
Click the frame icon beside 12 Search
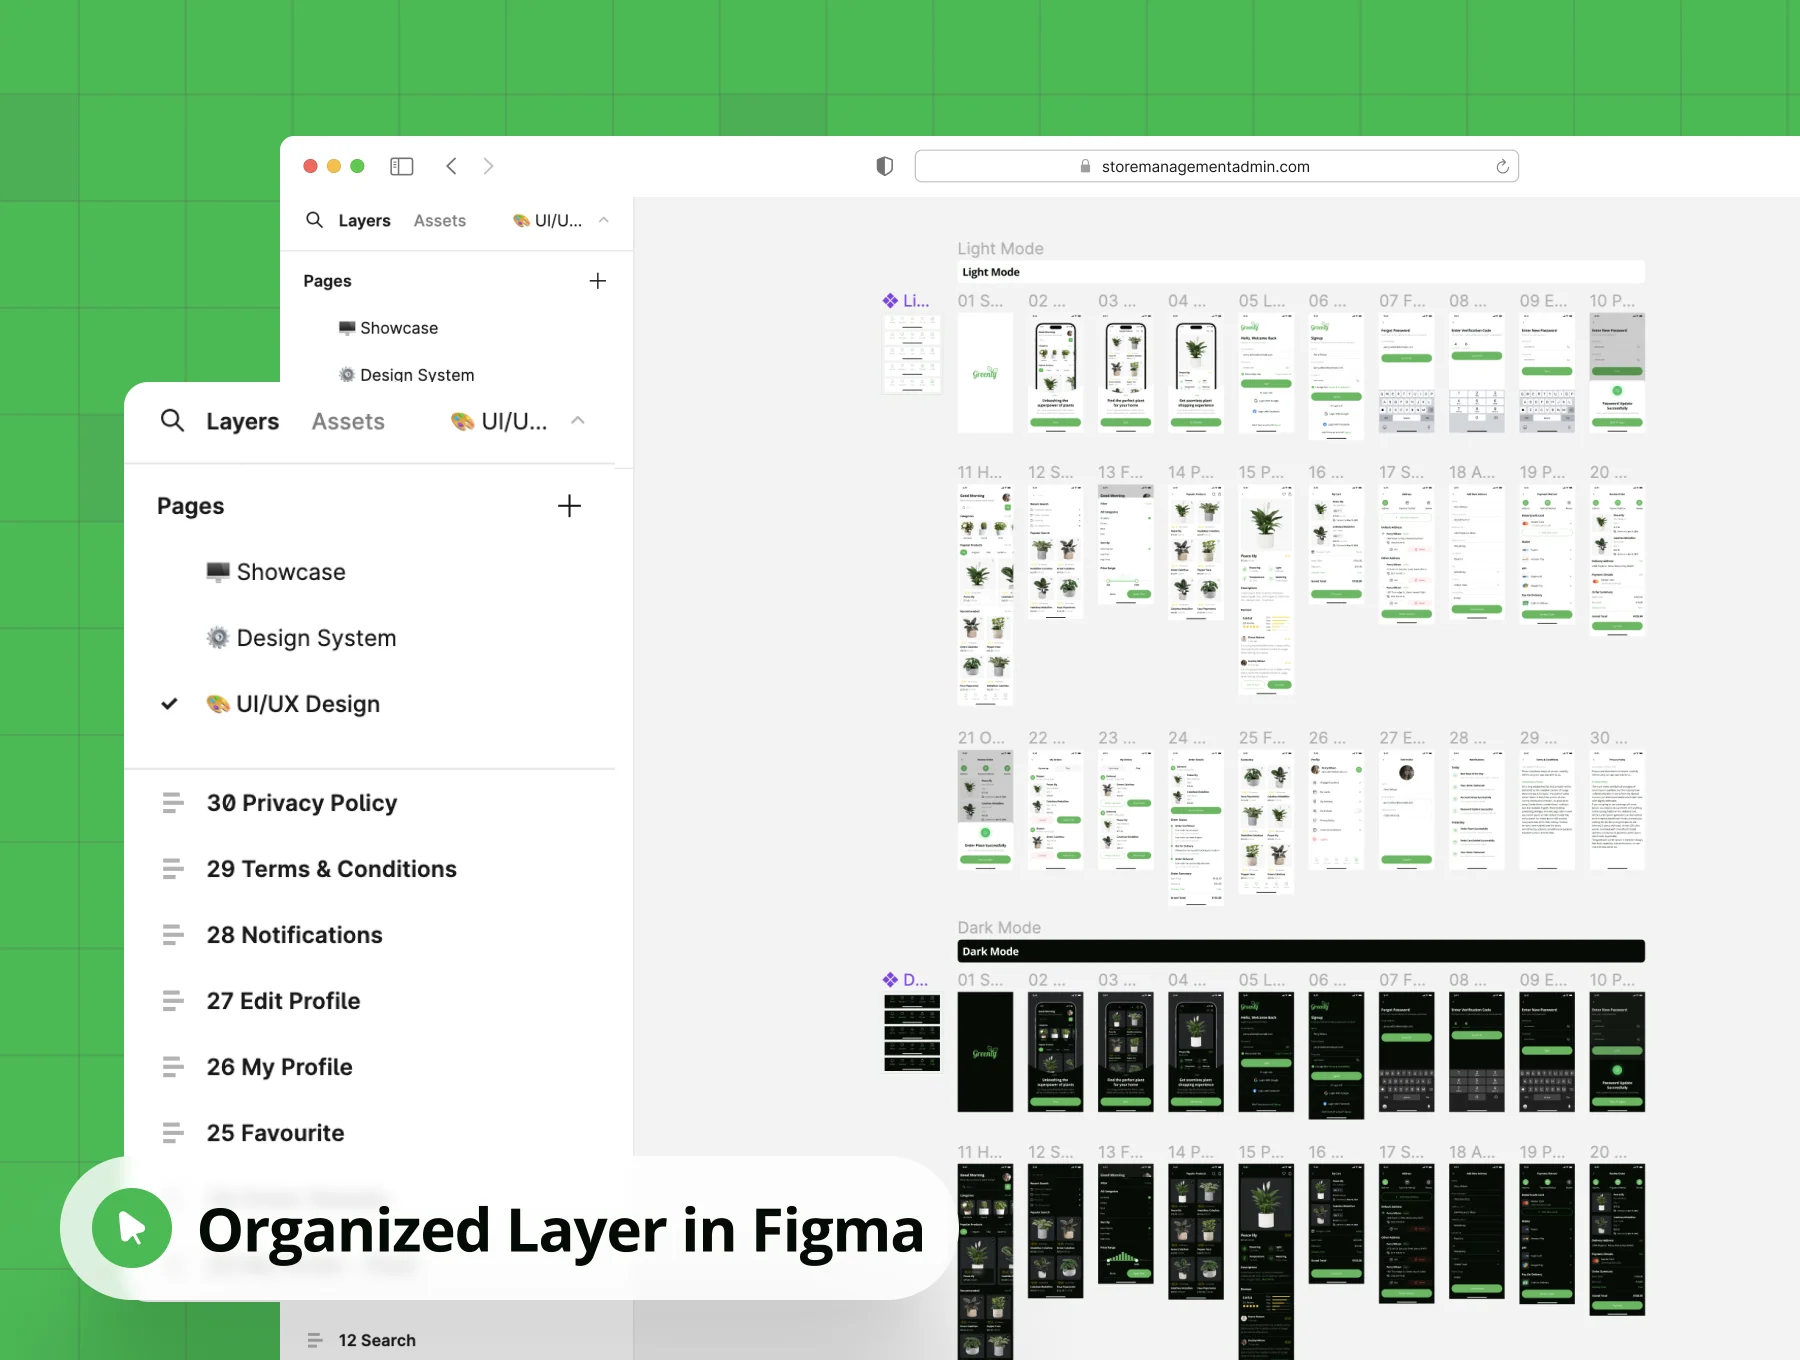coord(315,1340)
